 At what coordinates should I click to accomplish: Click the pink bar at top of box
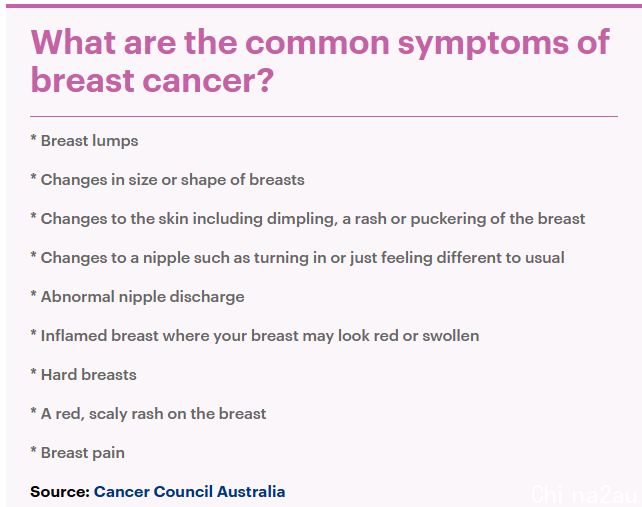click(324, 6)
